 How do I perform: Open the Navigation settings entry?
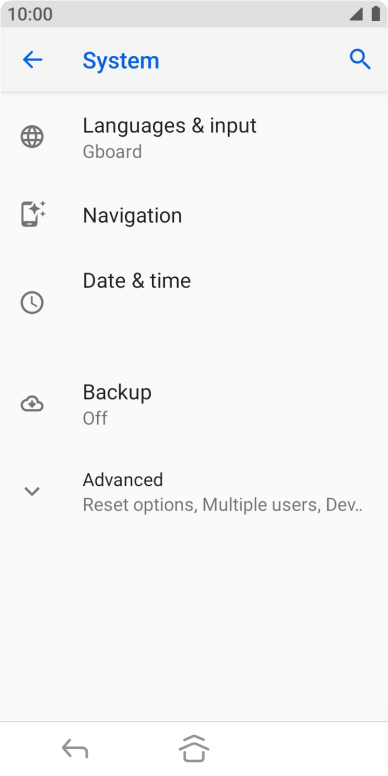pyautogui.click(x=194, y=215)
